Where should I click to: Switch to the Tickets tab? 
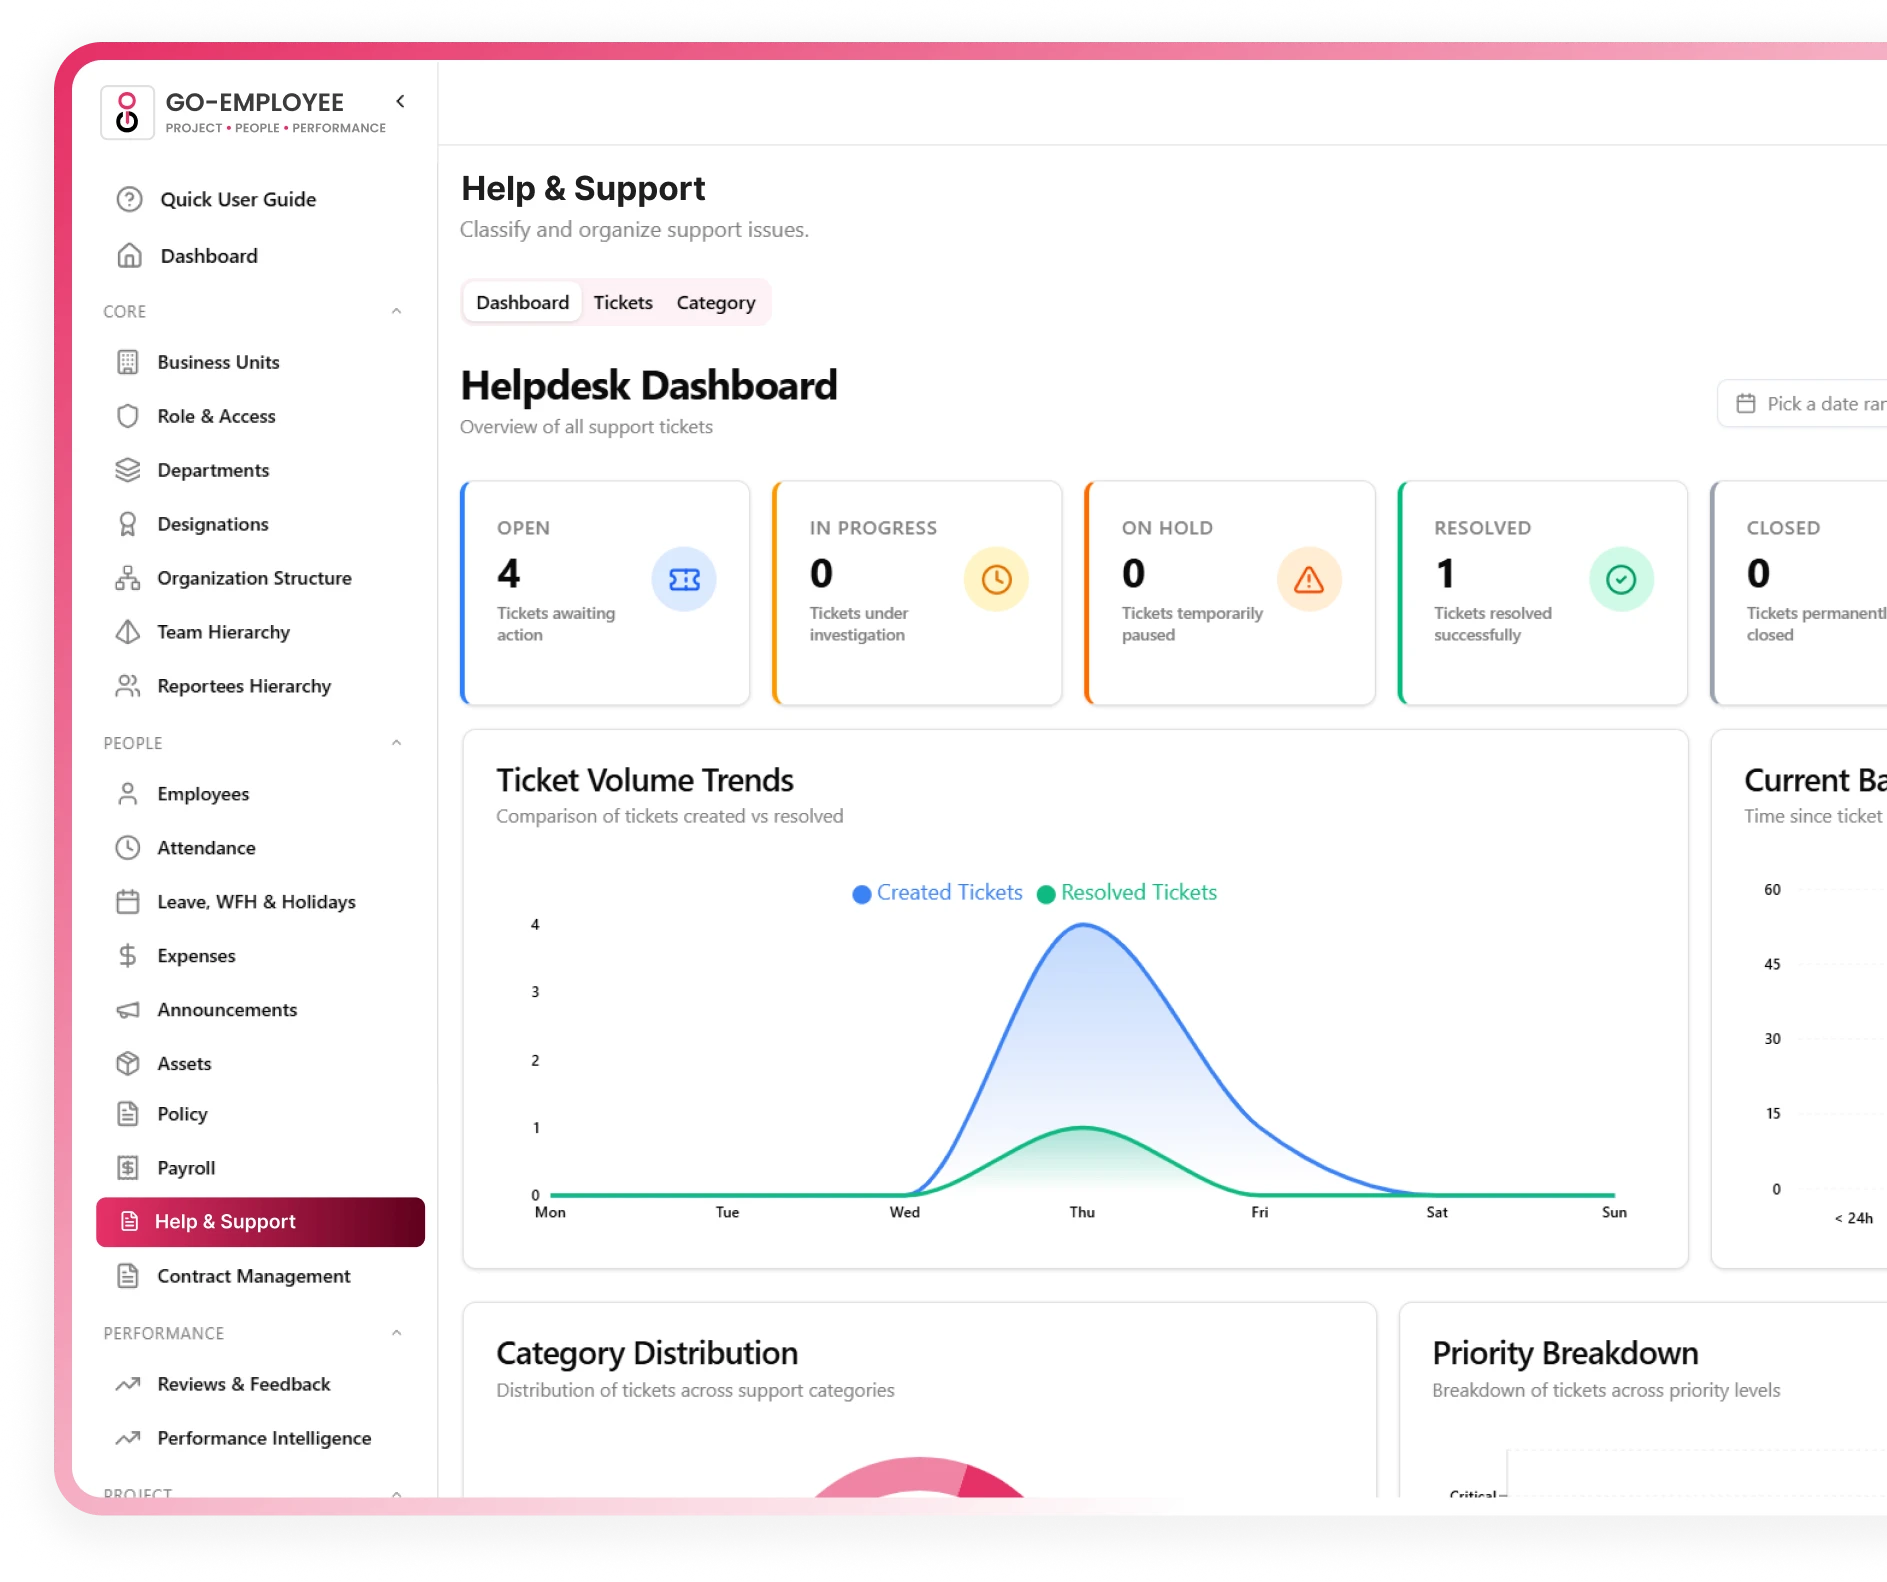pyautogui.click(x=623, y=302)
